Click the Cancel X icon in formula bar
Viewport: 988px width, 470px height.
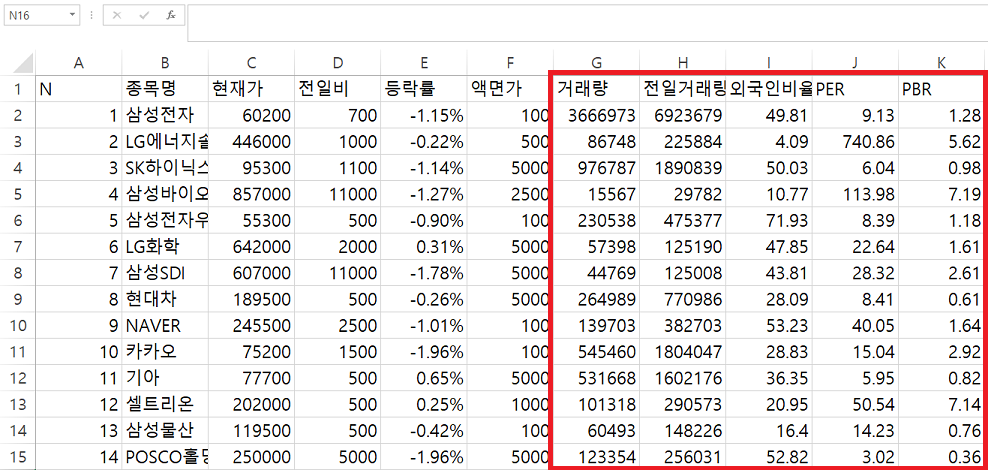coord(117,15)
